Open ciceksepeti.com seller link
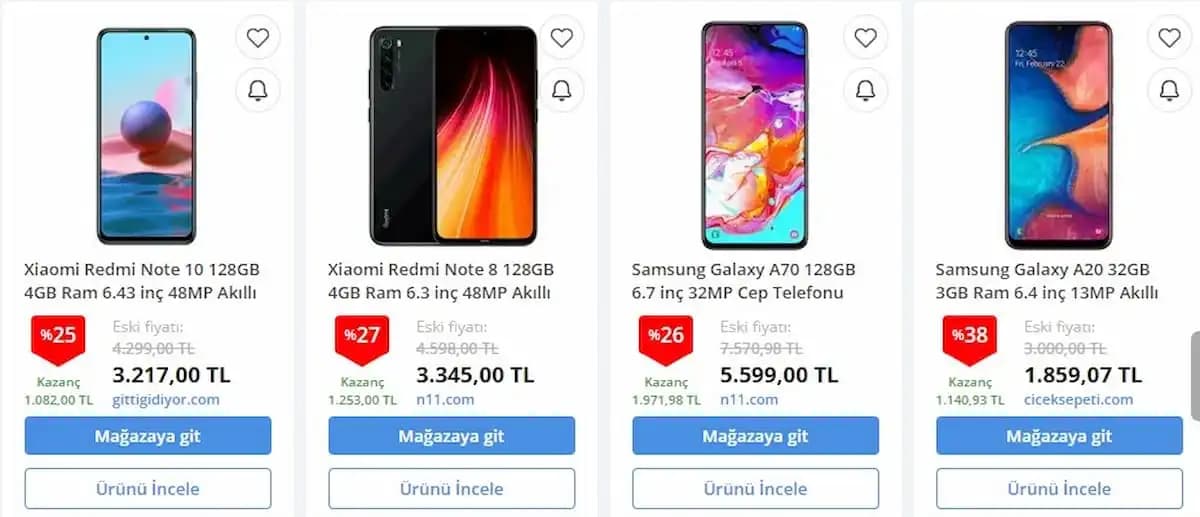This screenshot has height=517, width=1200. pyautogui.click(x=1079, y=399)
